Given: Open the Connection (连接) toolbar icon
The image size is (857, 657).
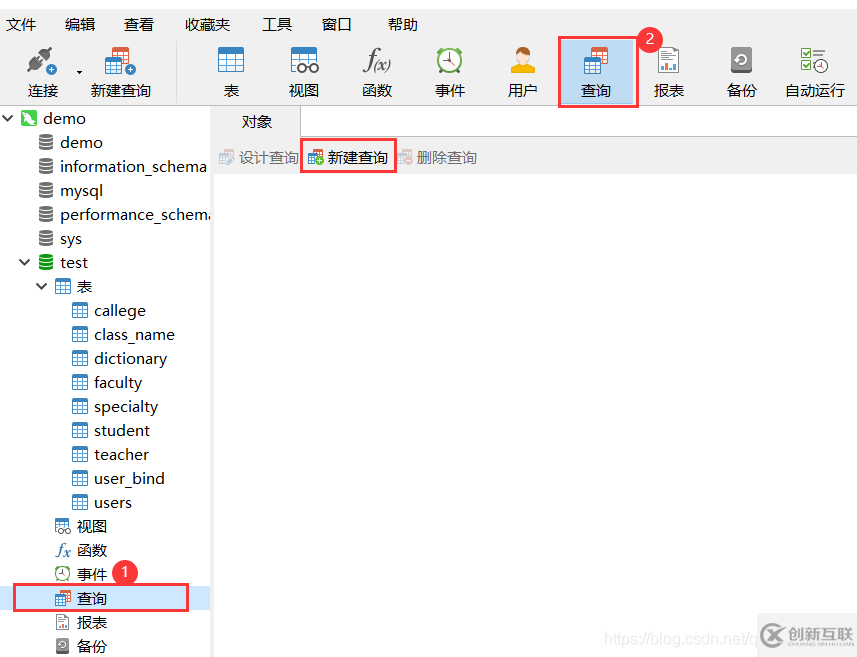Looking at the screenshot, I should (43, 73).
